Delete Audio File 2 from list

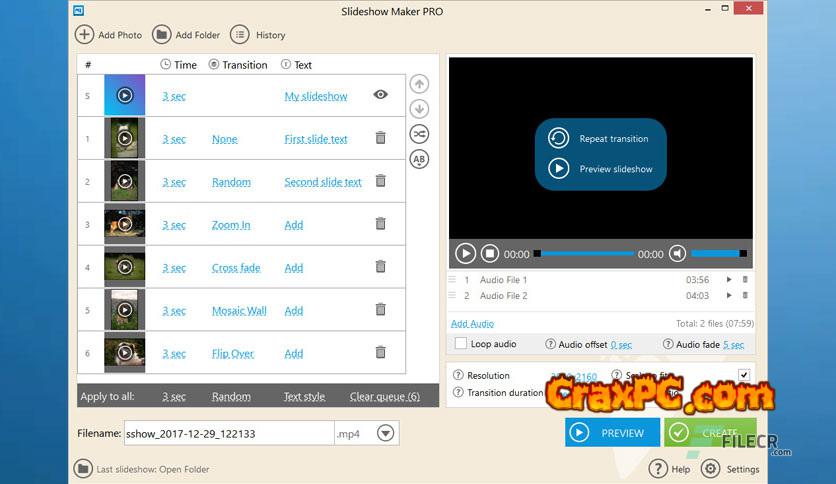click(x=745, y=295)
